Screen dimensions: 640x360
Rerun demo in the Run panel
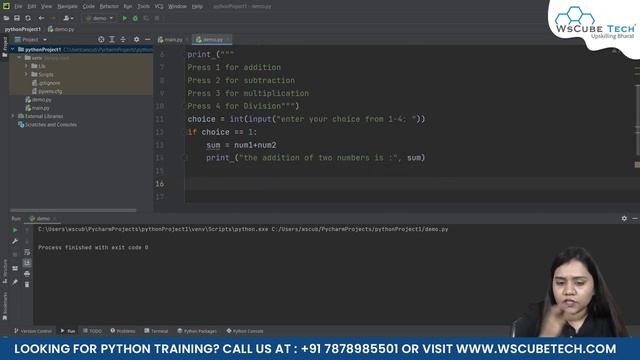tap(15, 230)
